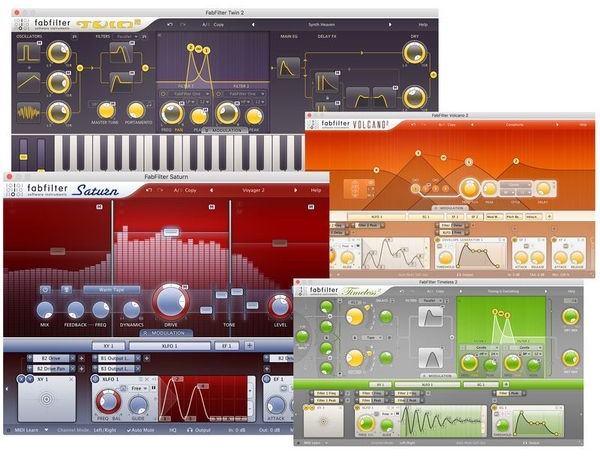
Task: Toggle the XLFO 1 power button in Saturn
Action: click(95, 379)
